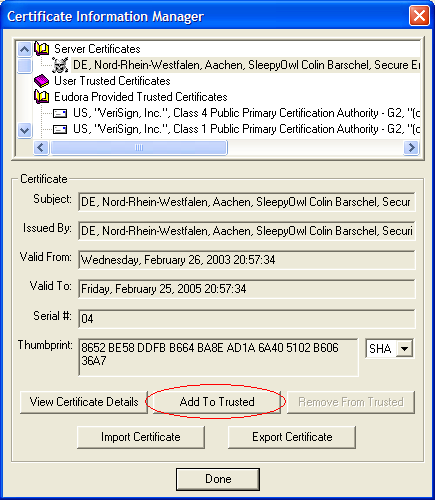Click the VeriSign Class 1 certificate card icon

pos(60,129)
